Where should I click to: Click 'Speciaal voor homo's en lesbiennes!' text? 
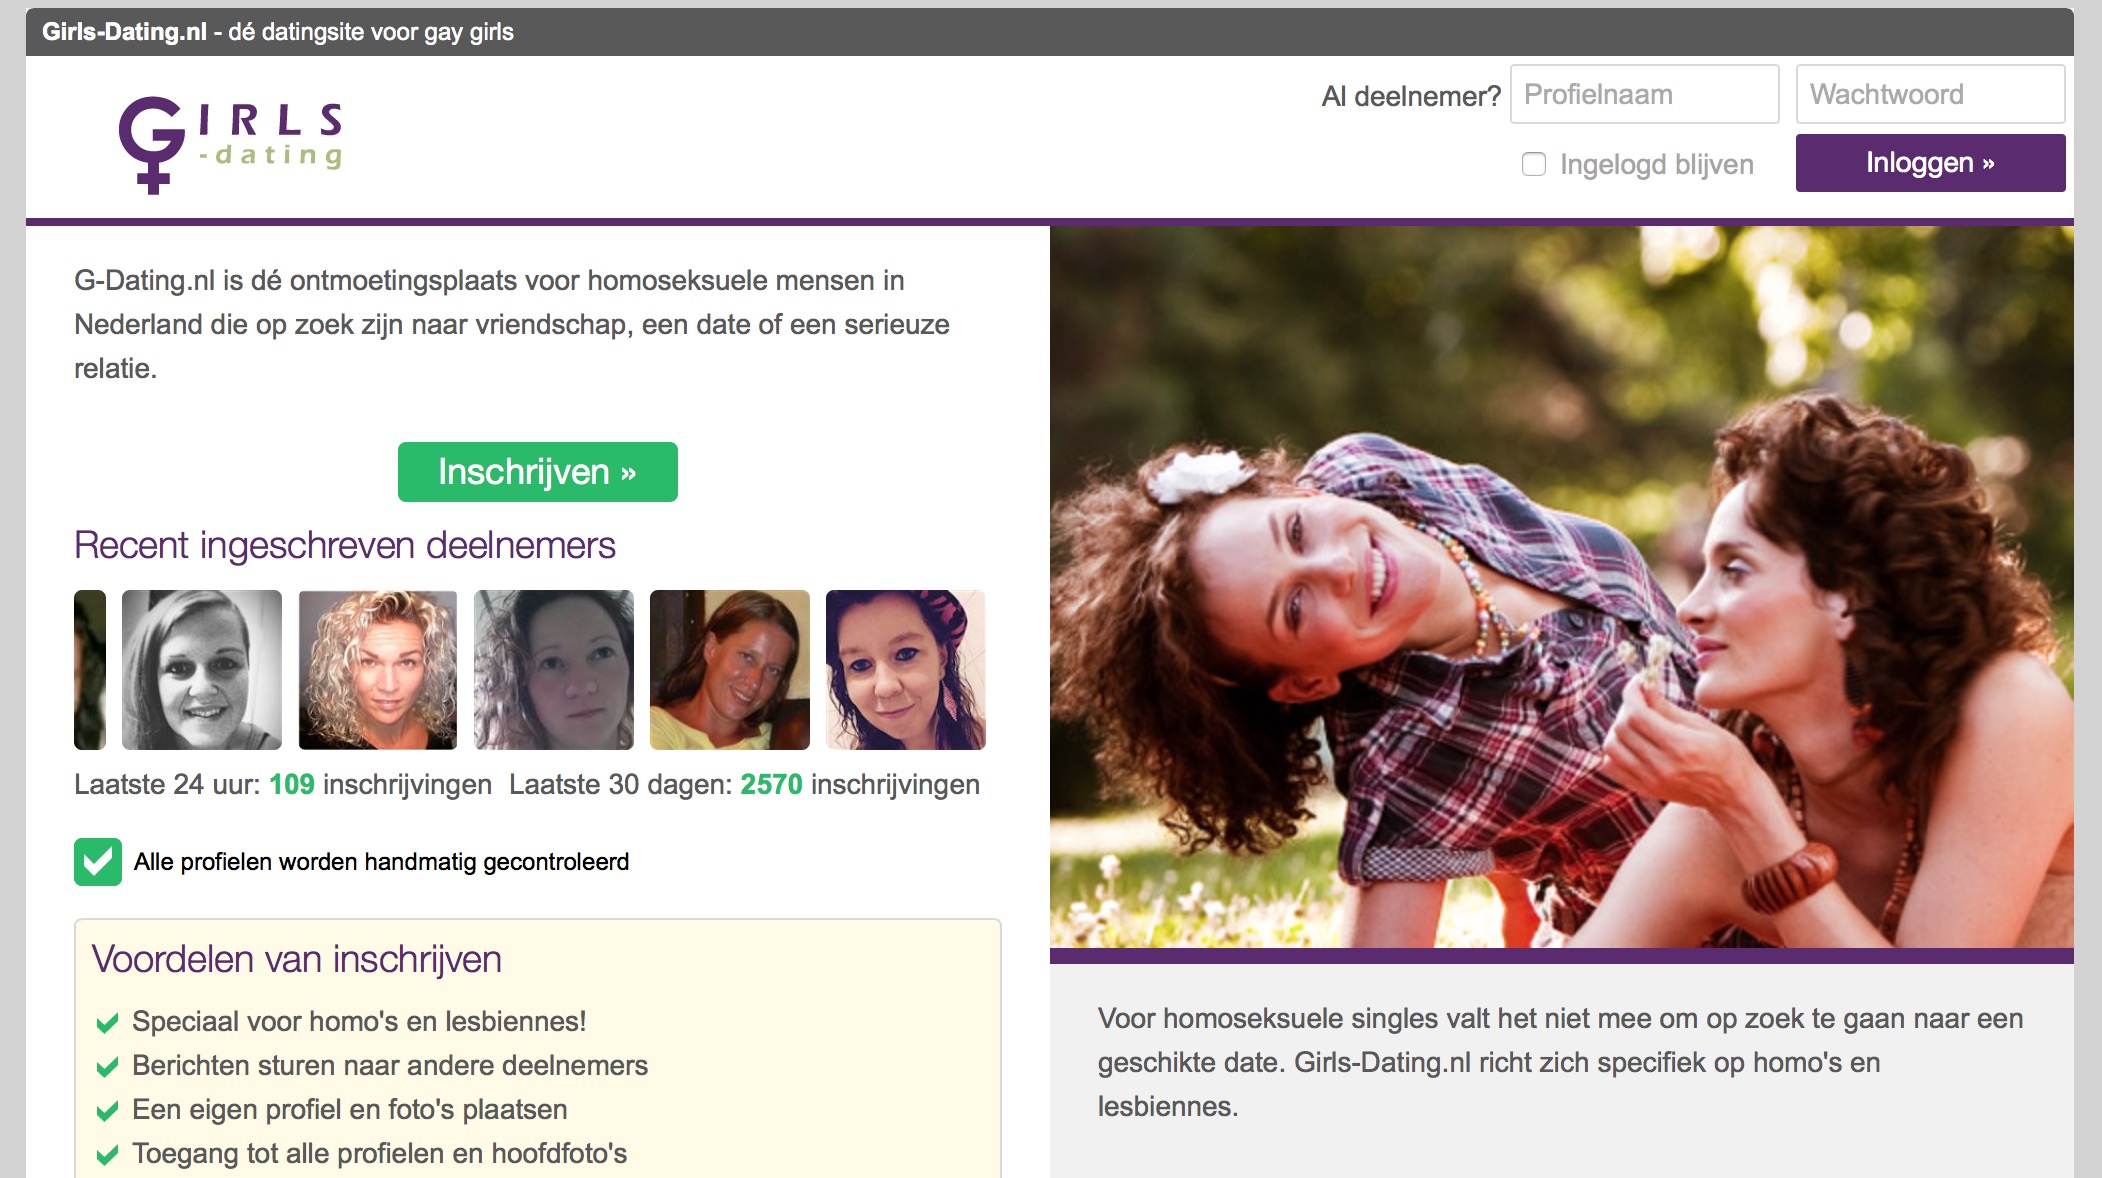point(359,1022)
